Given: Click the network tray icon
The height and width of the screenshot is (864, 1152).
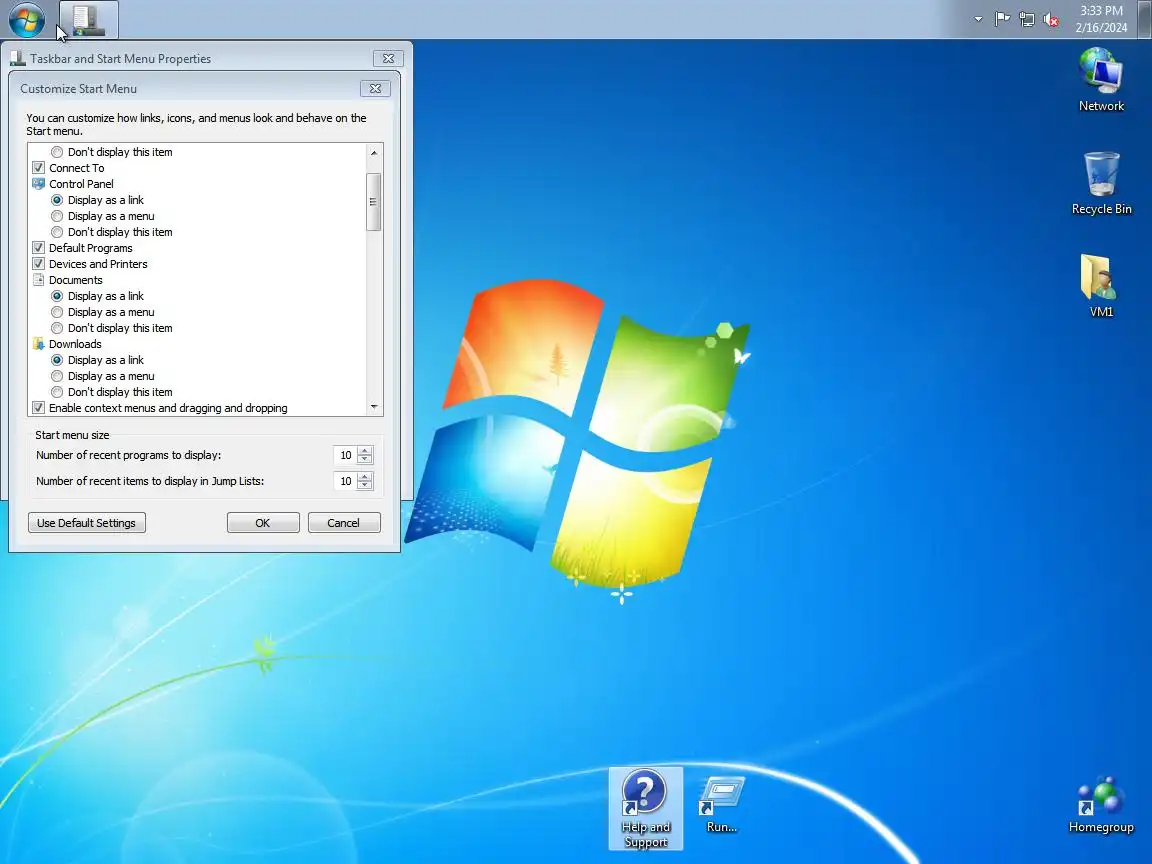Looking at the screenshot, I should click(x=1027, y=20).
